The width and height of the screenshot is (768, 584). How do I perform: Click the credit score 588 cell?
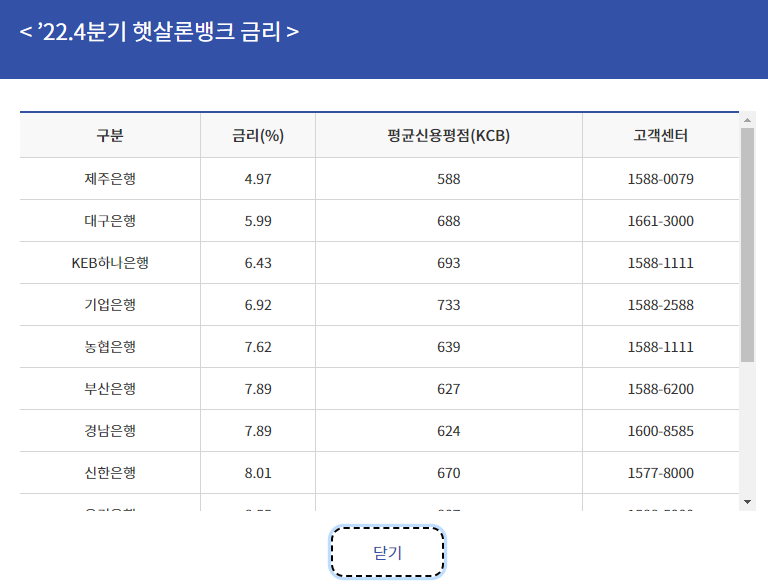tap(449, 179)
